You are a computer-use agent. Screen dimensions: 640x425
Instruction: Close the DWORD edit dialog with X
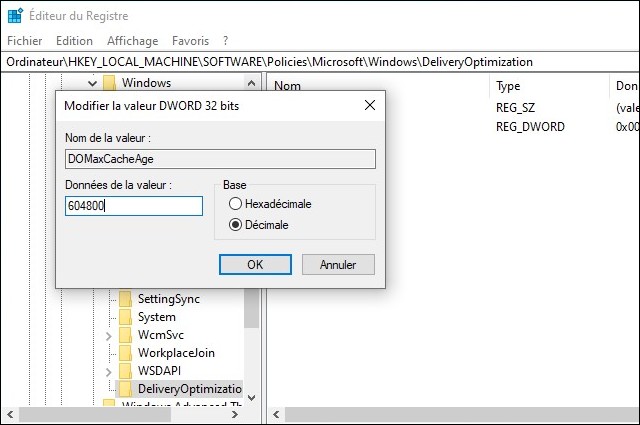(369, 105)
